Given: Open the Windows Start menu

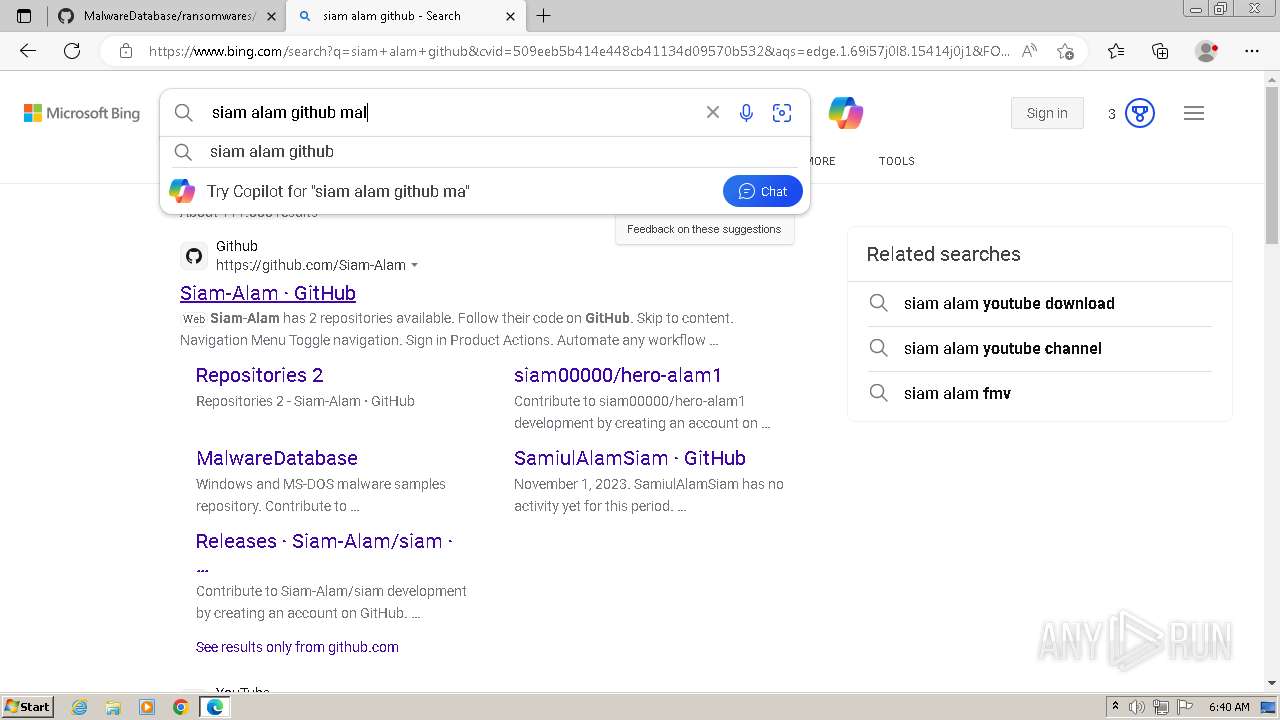Looking at the screenshot, I should click(27, 707).
